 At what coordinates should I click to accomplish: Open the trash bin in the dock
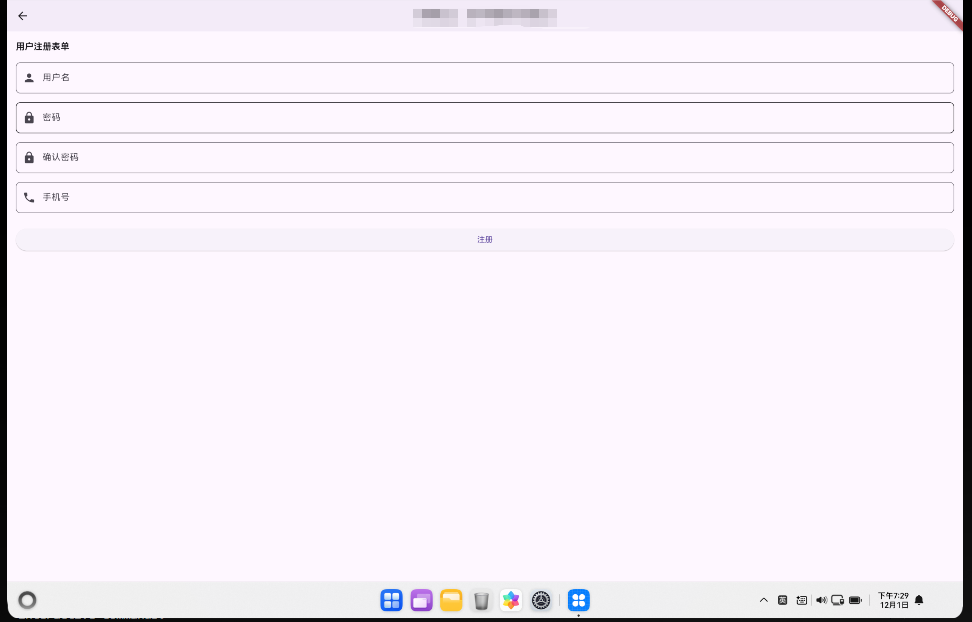[x=481, y=600]
